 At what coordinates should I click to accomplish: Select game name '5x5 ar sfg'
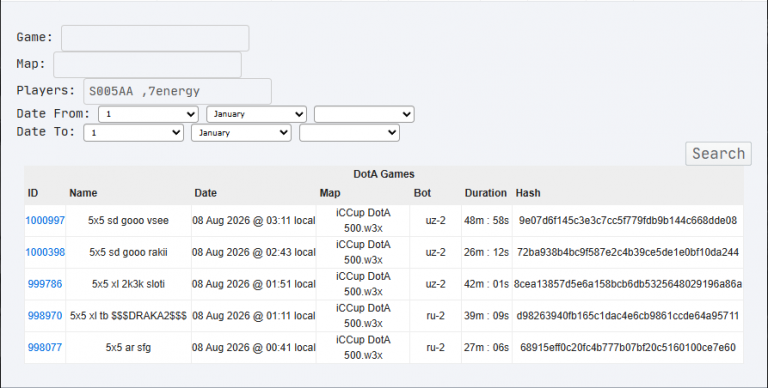pyautogui.click(x=128, y=347)
